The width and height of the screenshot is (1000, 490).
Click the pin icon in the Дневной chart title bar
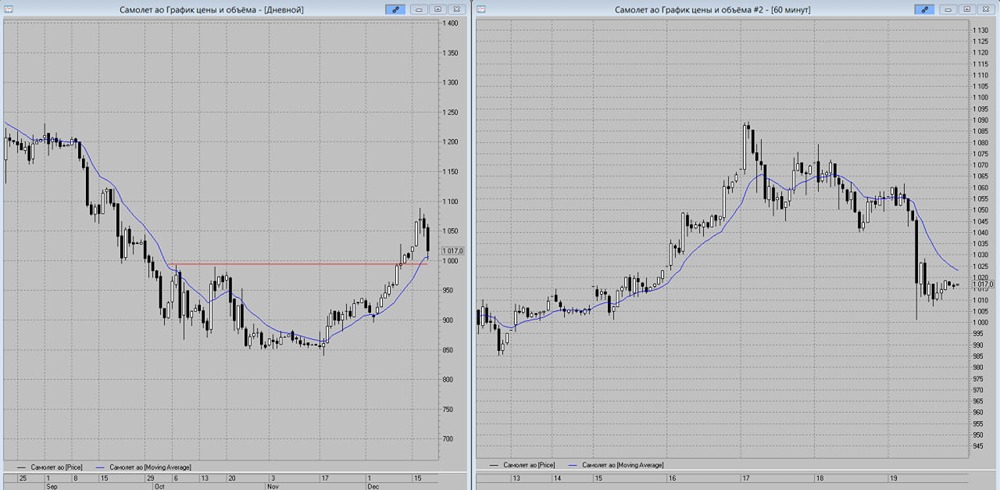pyautogui.click(x=395, y=10)
